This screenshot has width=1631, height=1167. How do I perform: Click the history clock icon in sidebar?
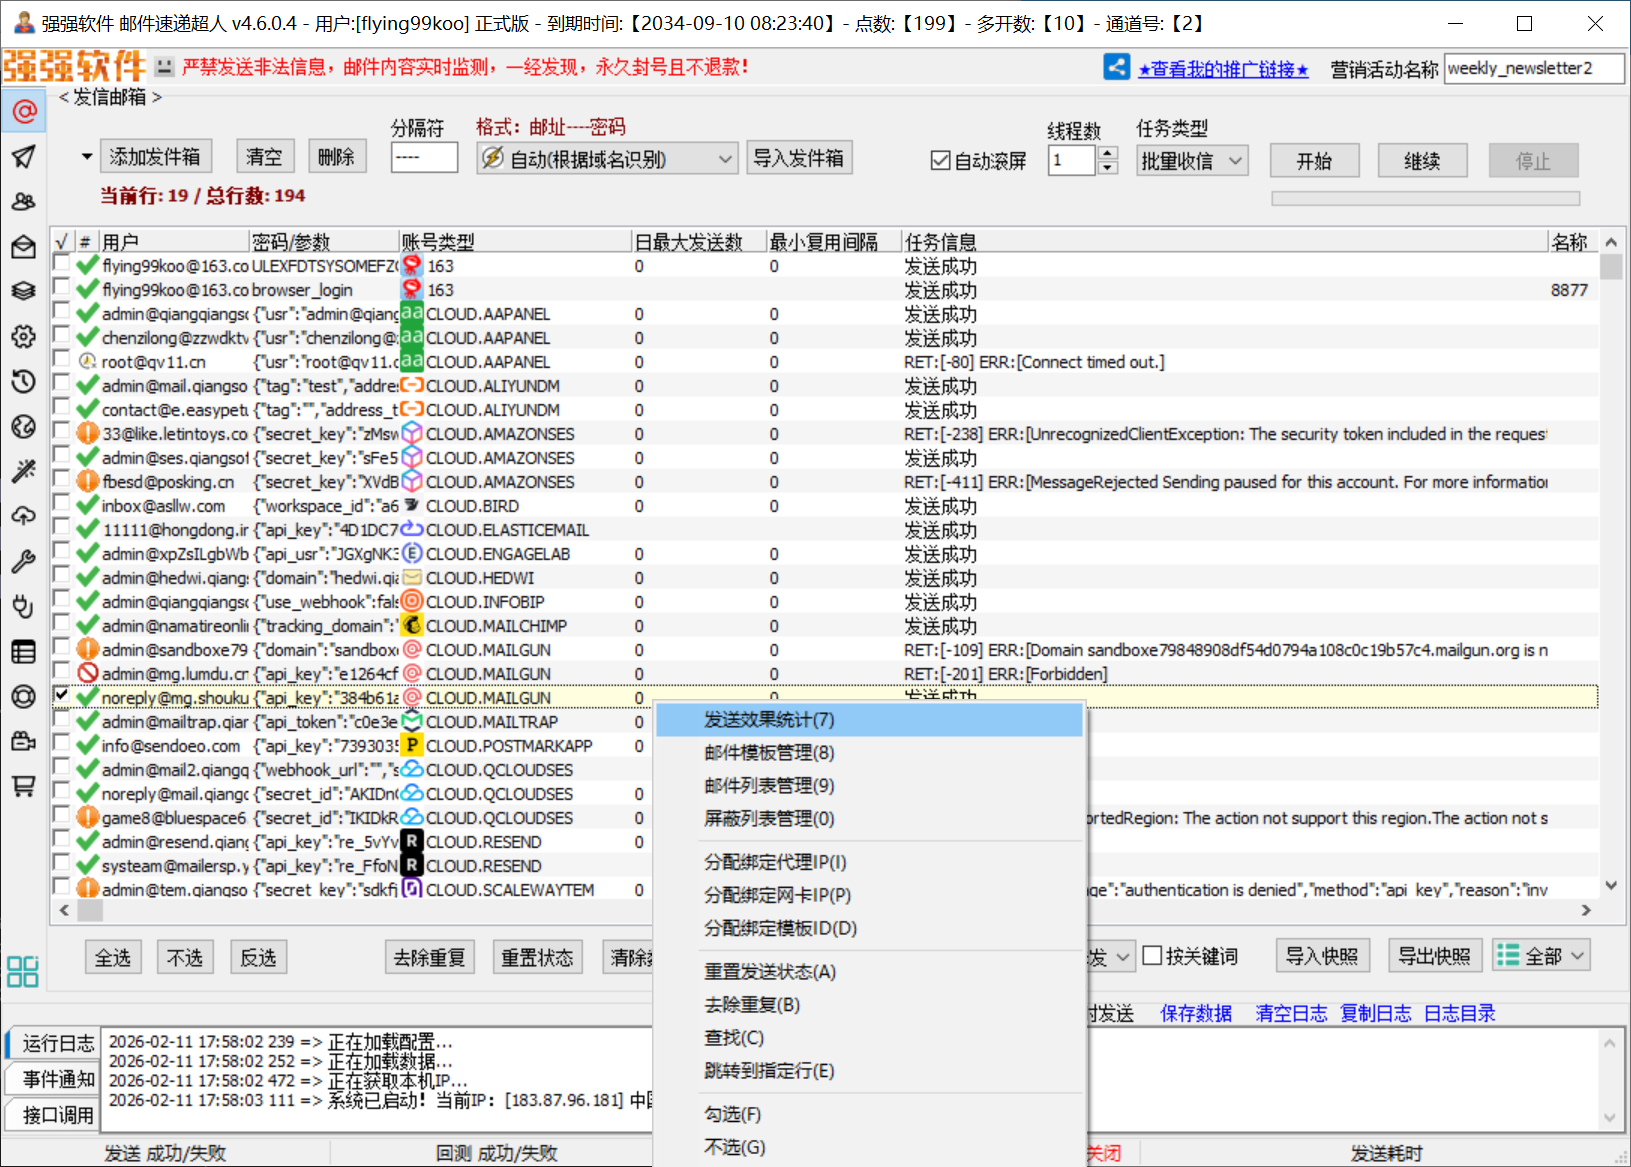pyautogui.click(x=24, y=381)
